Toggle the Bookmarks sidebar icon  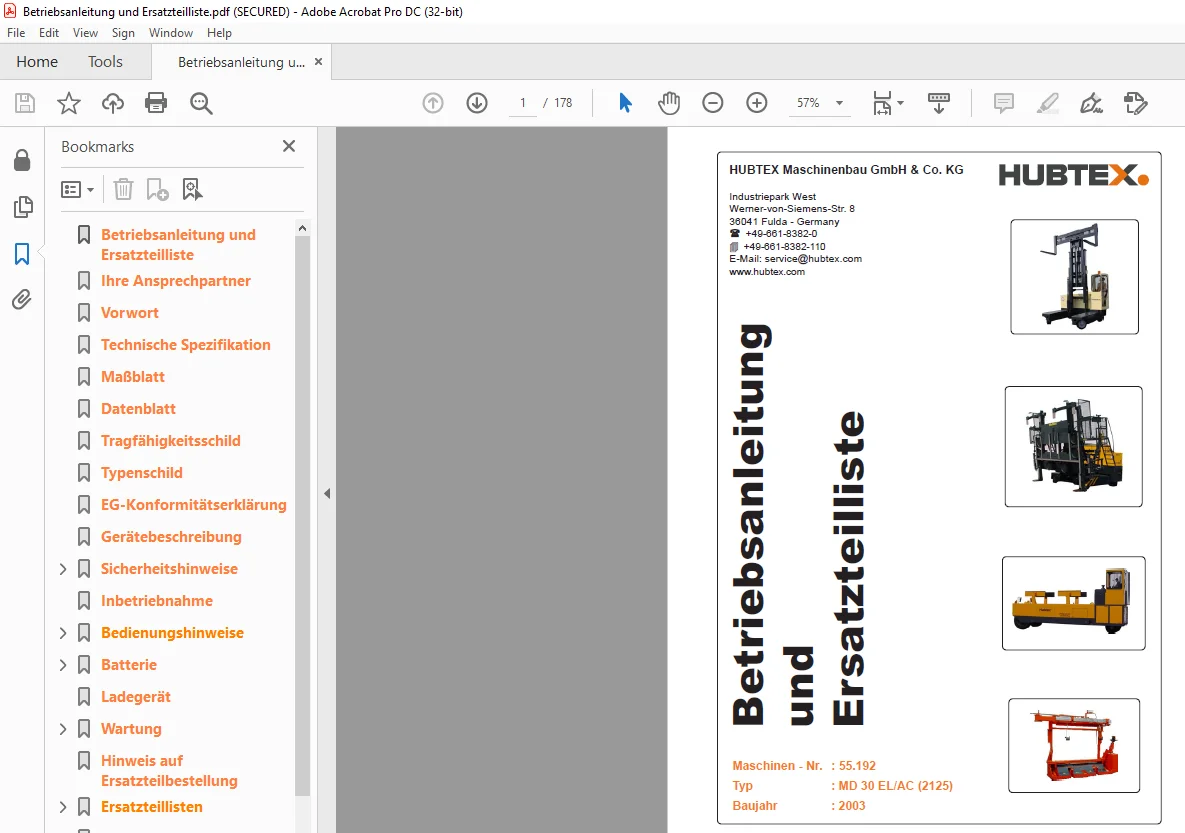point(22,253)
